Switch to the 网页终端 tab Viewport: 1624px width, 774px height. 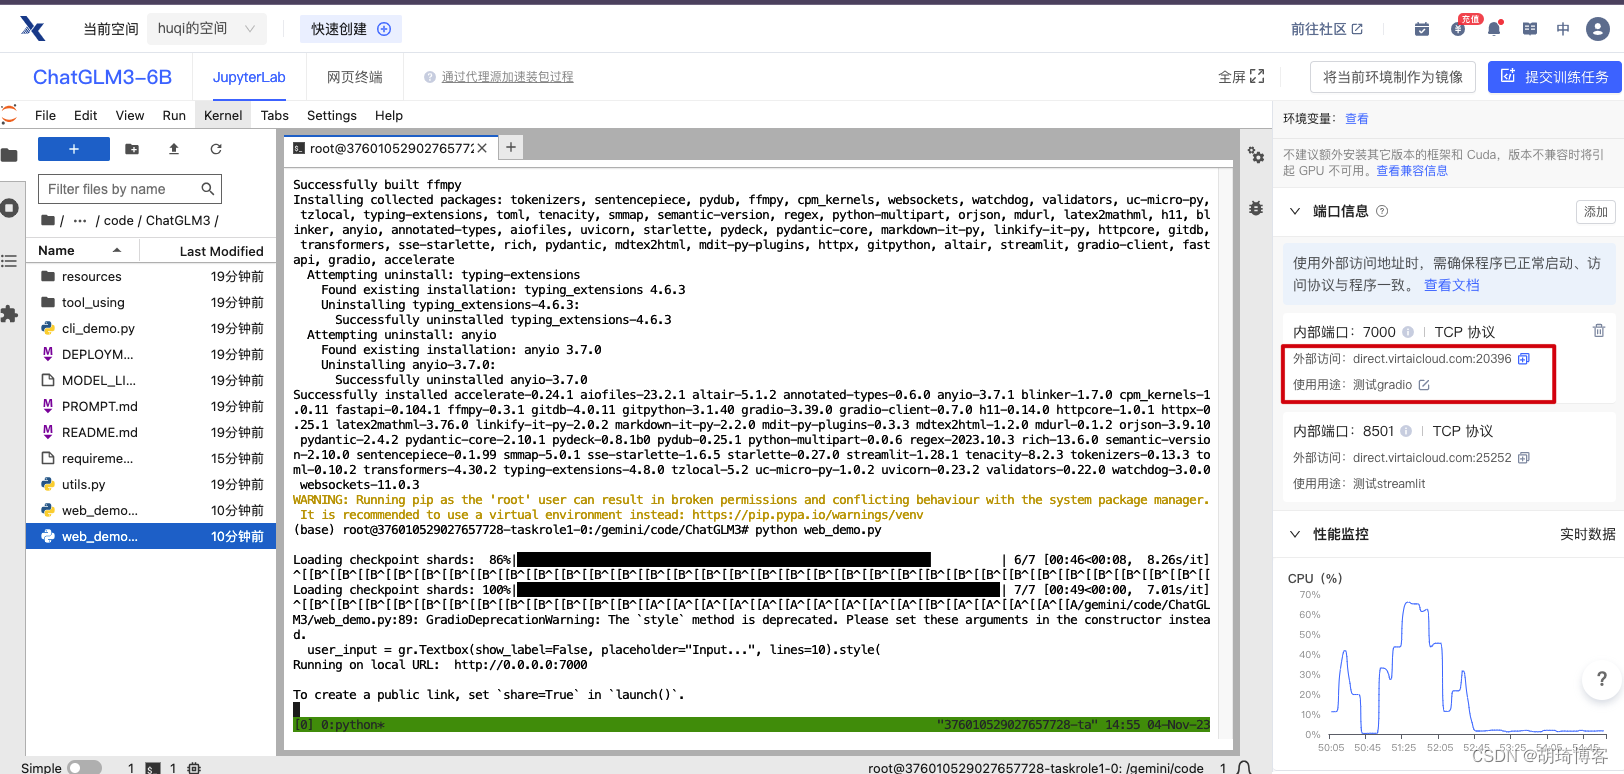point(355,77)
